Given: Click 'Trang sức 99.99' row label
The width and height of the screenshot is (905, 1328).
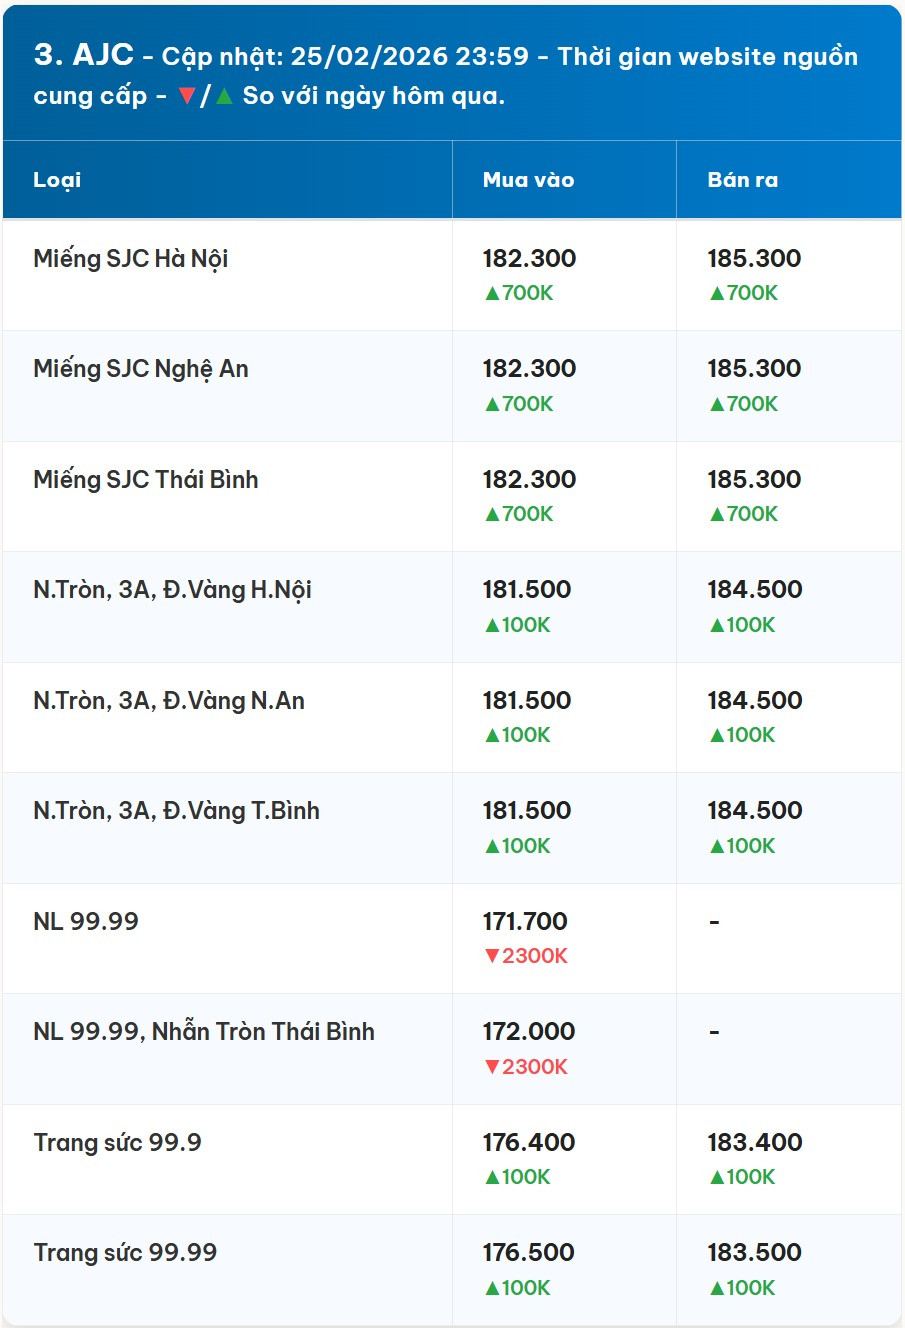Looking at the screenshot, I should (125, 1253).
